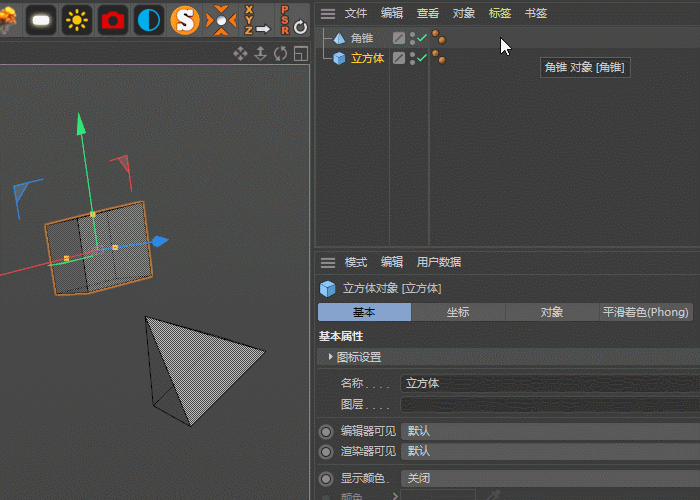
Task: Click the pyramid icon beside 角锥
Action: click(x=339, y=38)
